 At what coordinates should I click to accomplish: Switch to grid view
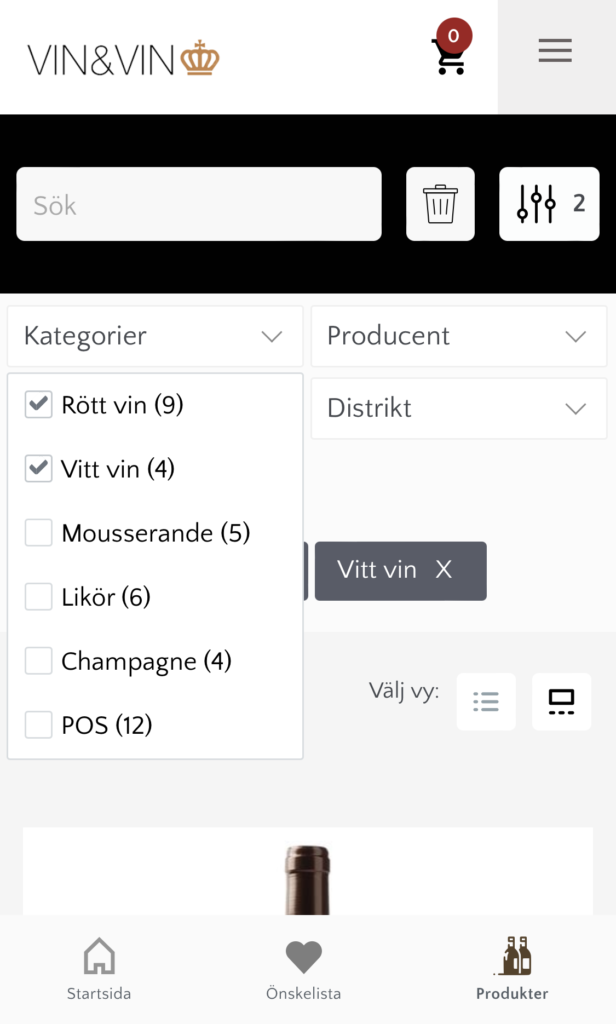pos(561,702)
